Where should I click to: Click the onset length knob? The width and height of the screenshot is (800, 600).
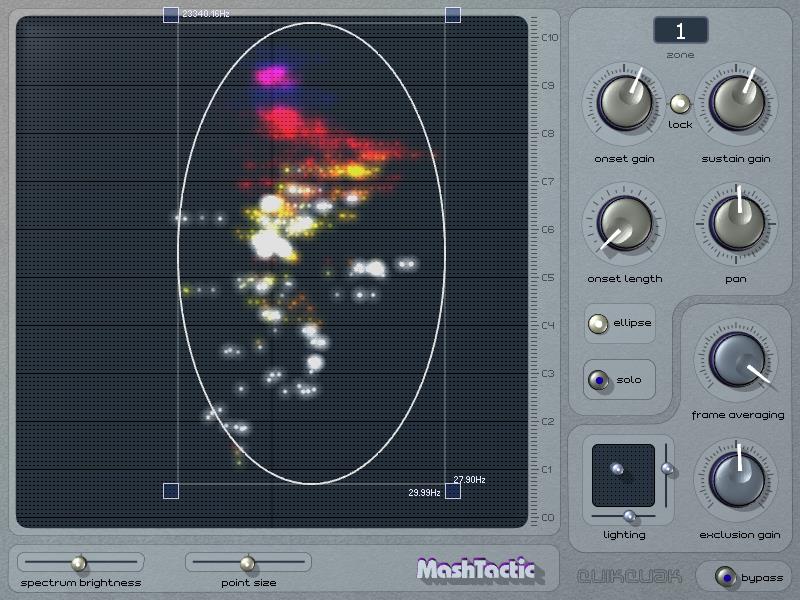point(624,223)
